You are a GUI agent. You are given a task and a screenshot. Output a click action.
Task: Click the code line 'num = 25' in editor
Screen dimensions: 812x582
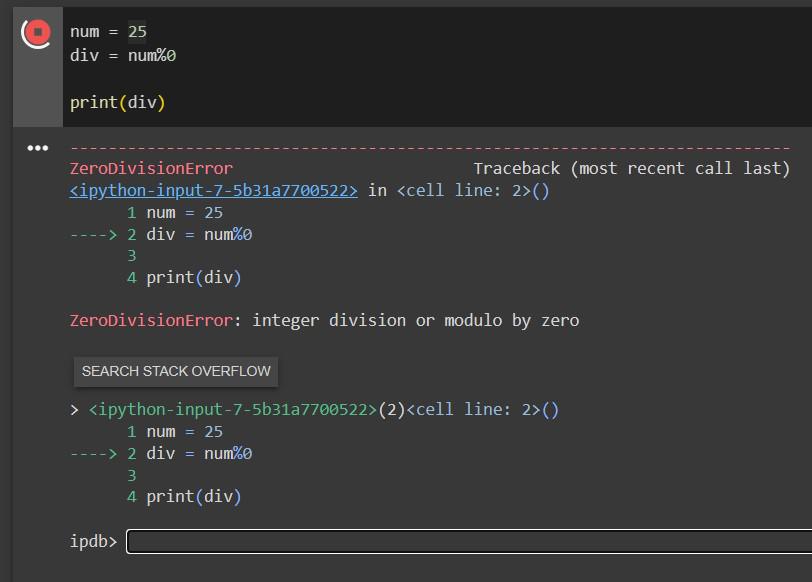(x=108, y=32)
